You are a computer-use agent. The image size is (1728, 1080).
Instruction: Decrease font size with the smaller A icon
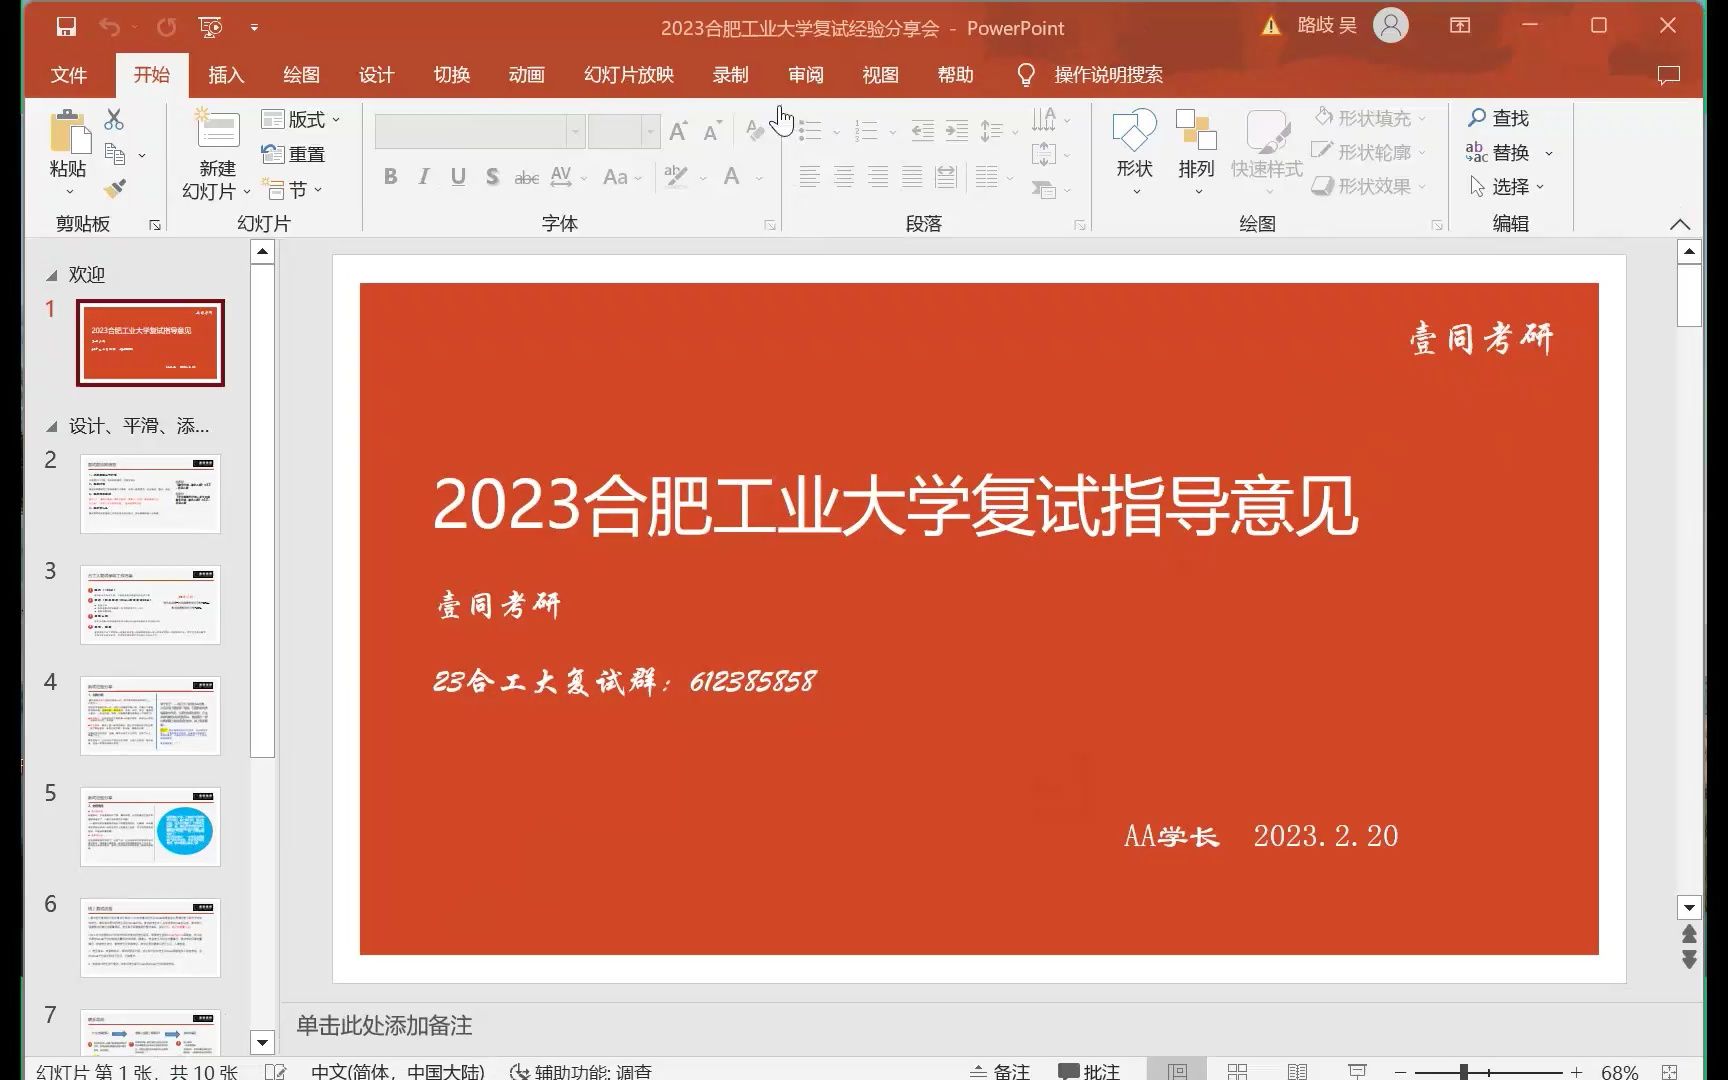tap(712, 131)
